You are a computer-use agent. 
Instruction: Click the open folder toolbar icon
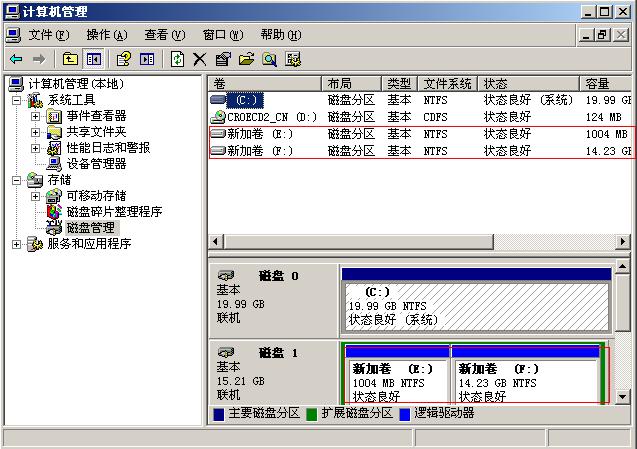tap(246, 59)
